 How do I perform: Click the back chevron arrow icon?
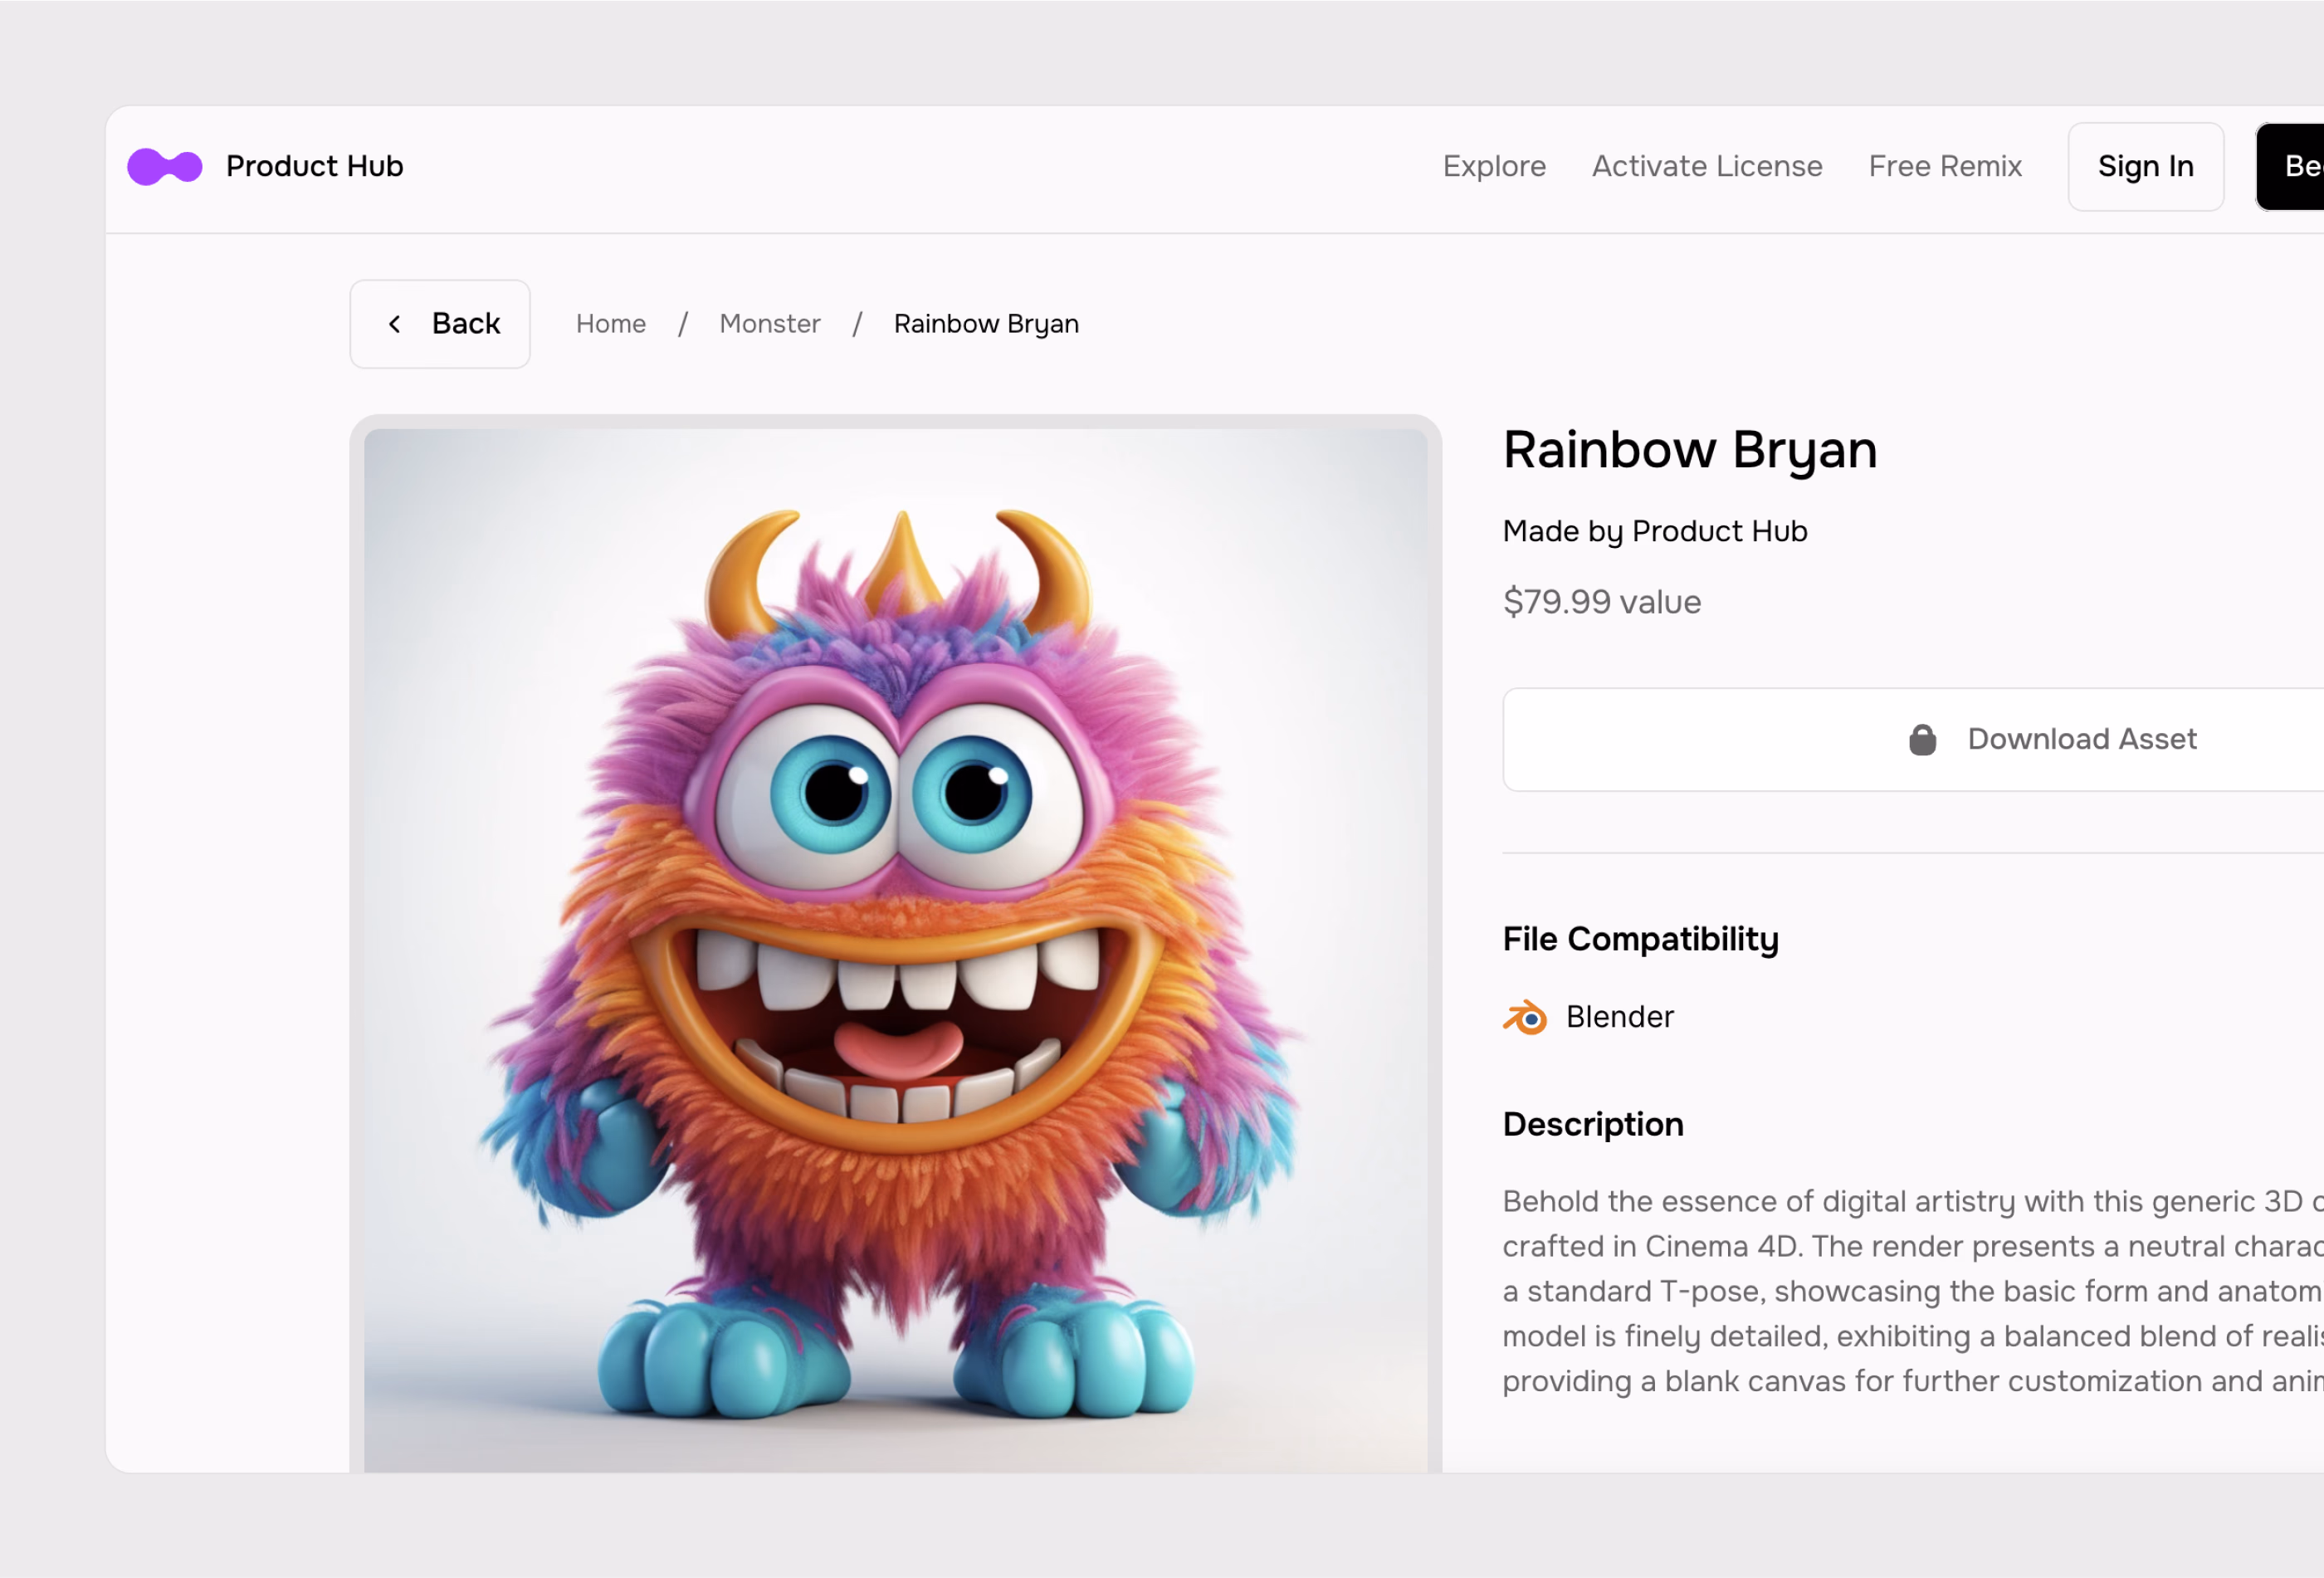pos(395,324)
